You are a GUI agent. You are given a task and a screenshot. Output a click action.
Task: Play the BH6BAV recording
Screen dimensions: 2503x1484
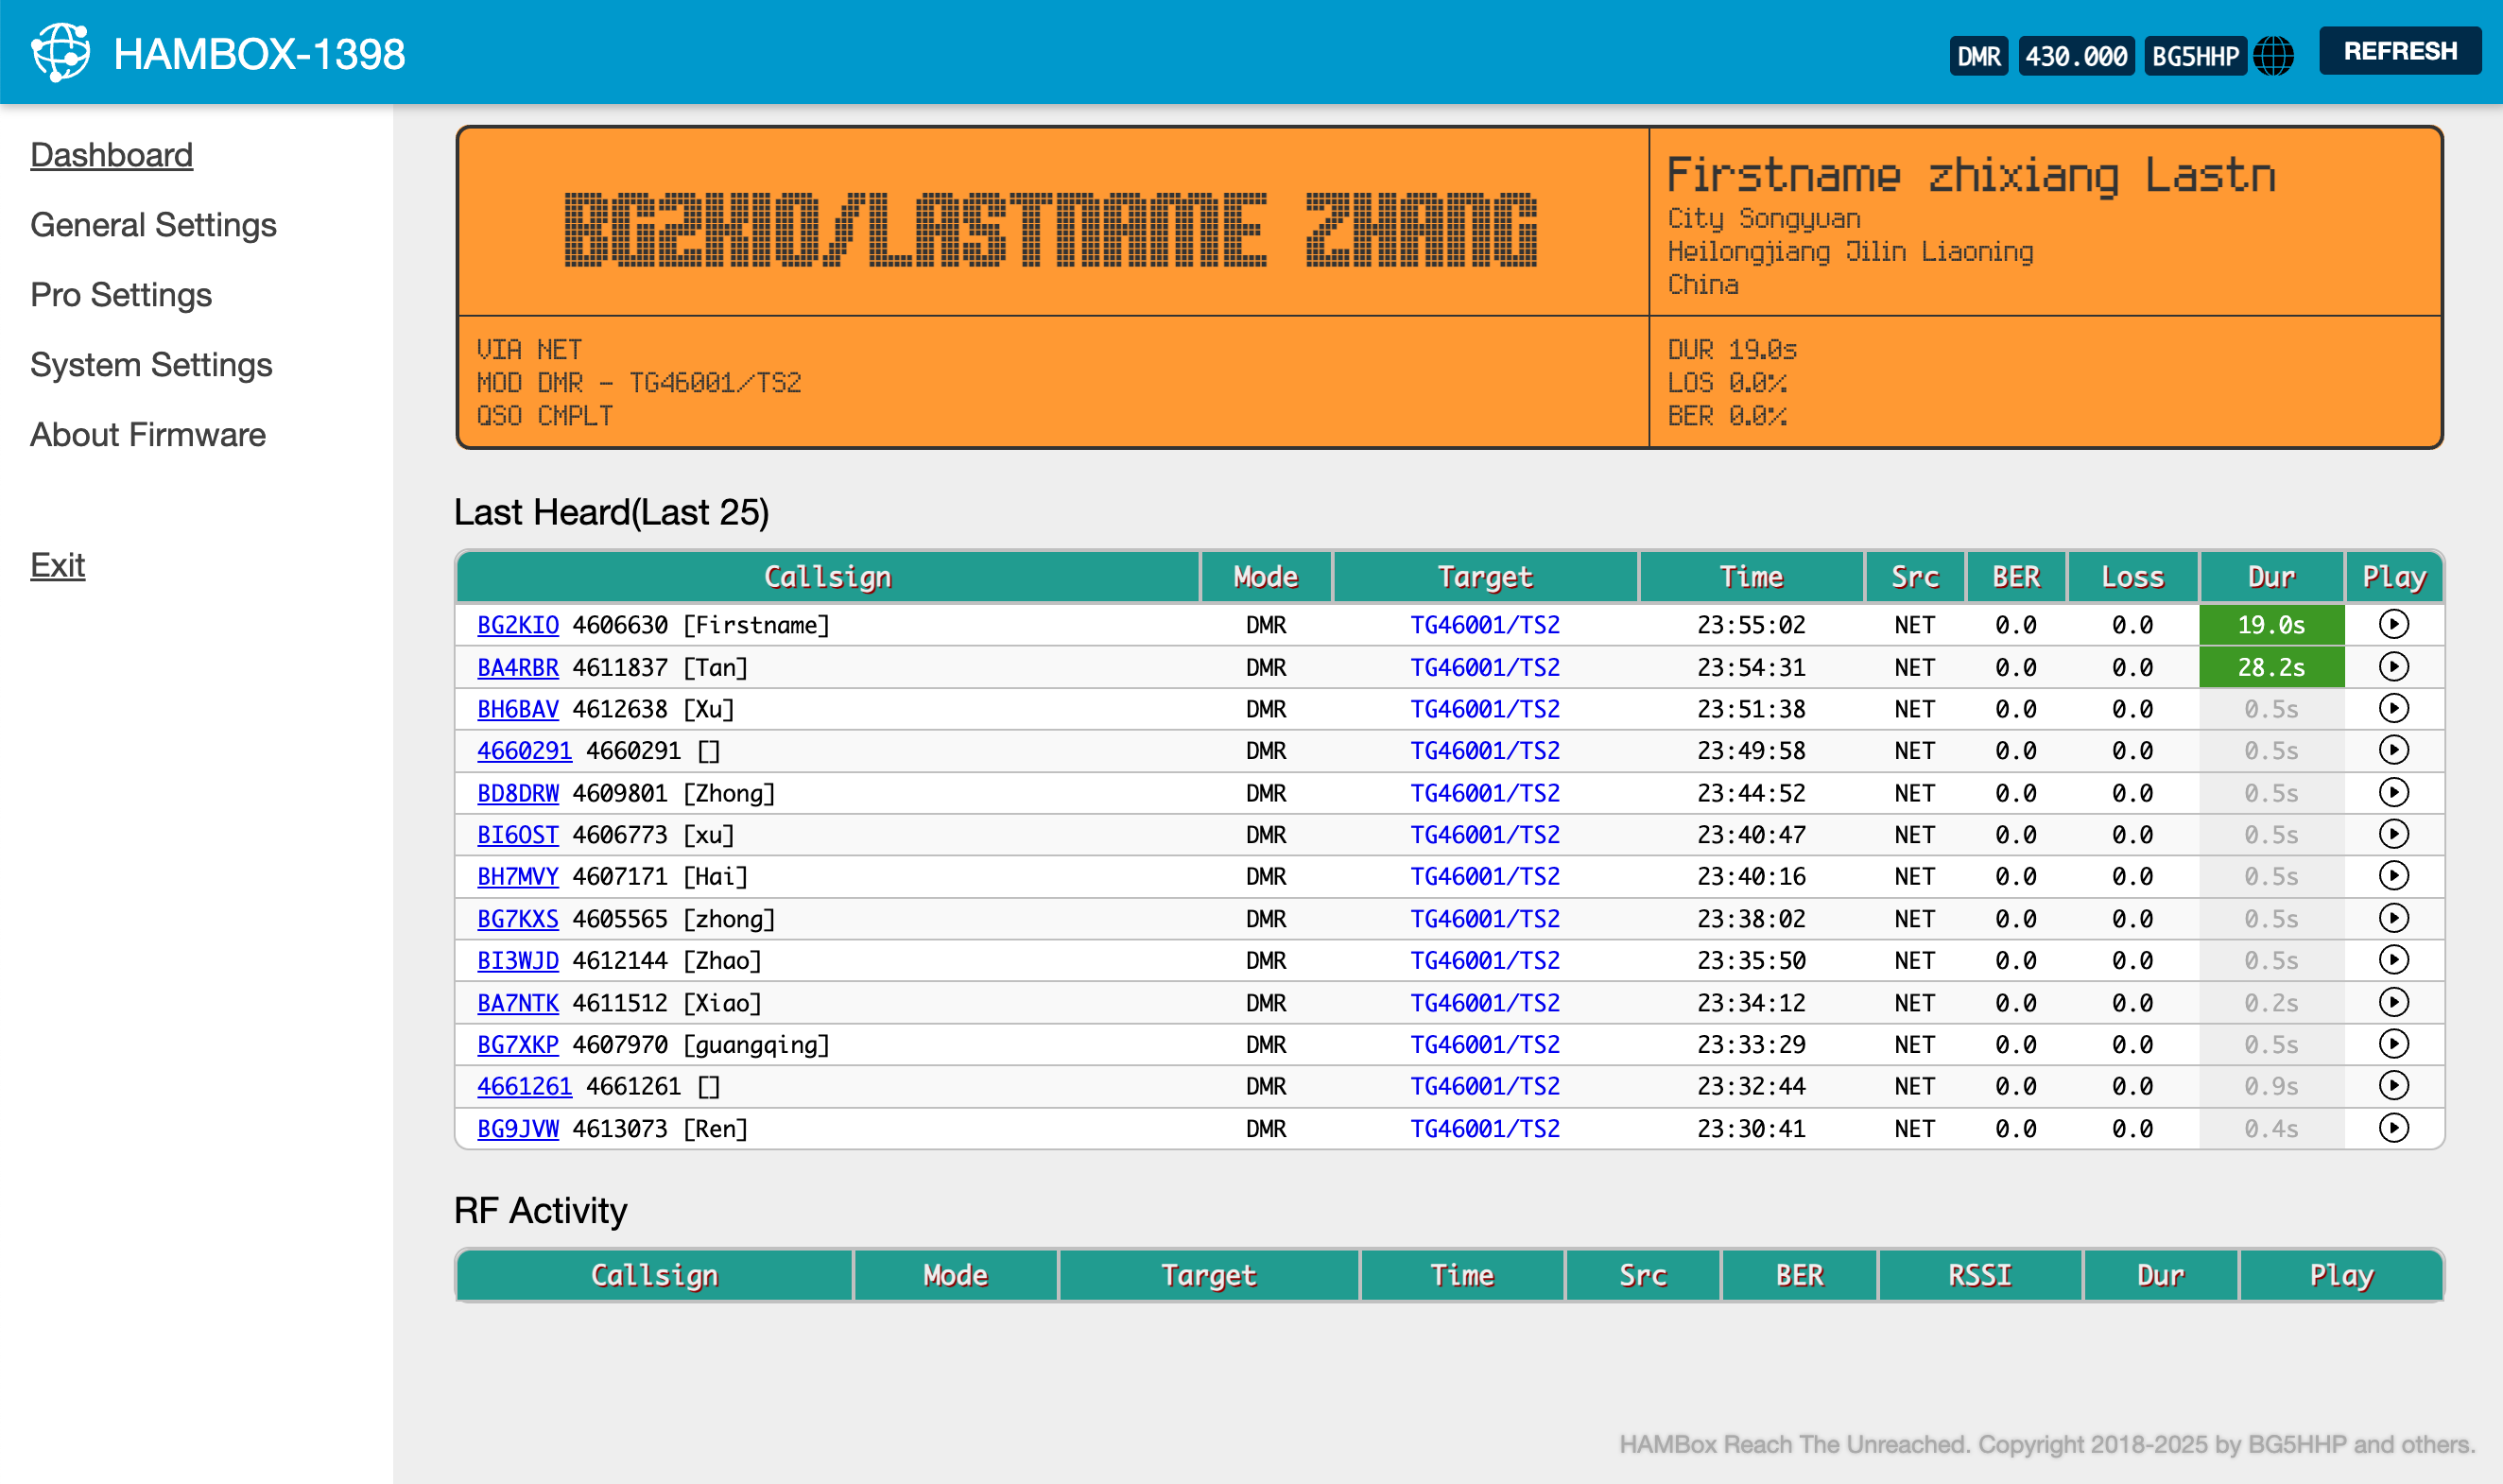2393,709
